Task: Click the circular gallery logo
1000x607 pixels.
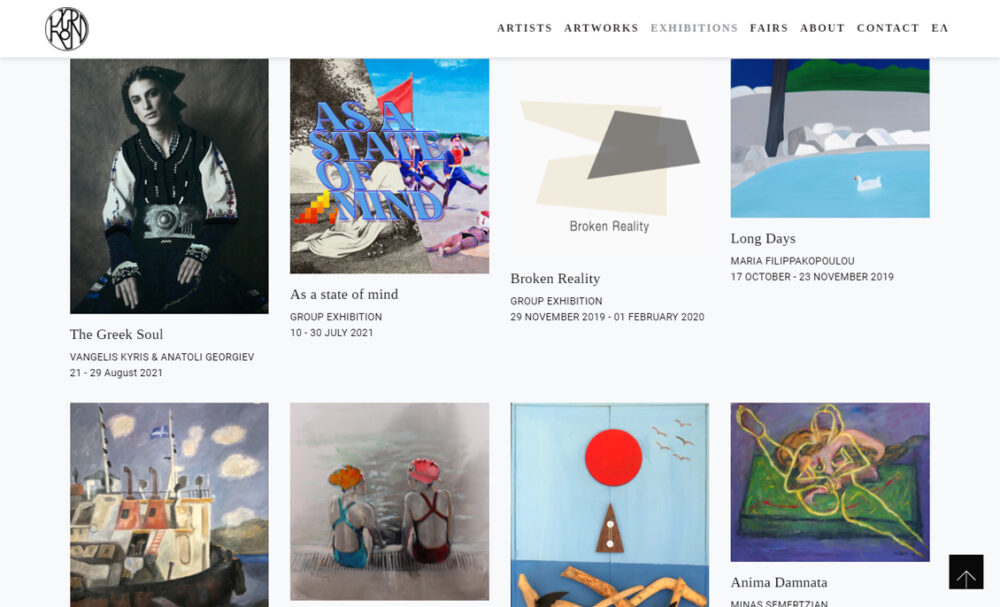Action: point(67,29)
